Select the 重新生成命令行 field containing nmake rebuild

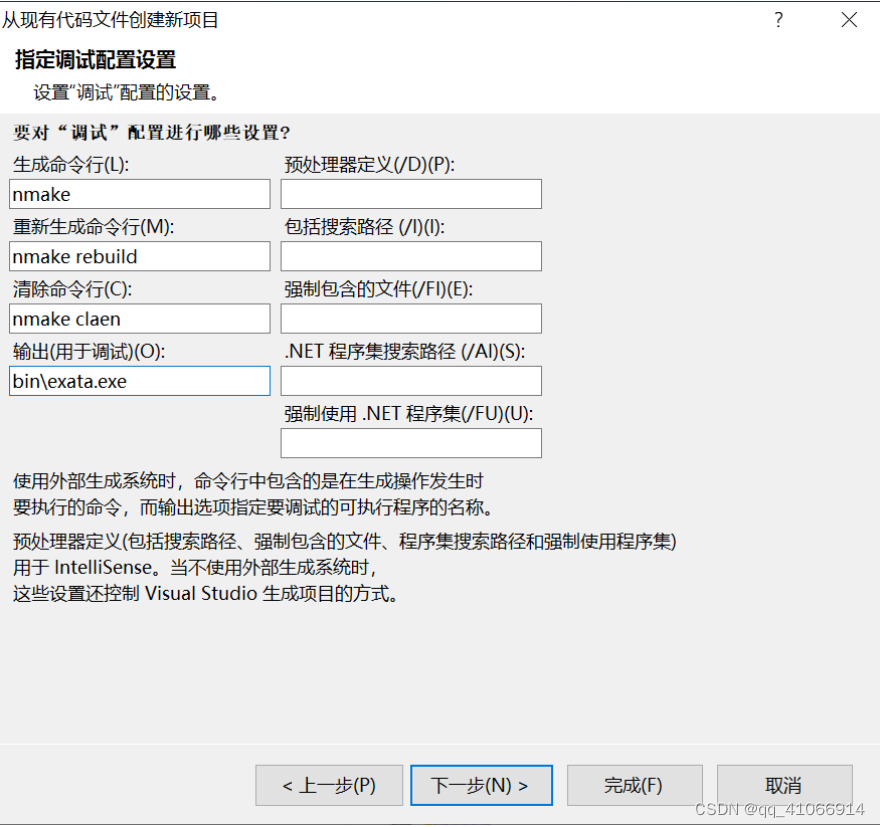[139, 256]
